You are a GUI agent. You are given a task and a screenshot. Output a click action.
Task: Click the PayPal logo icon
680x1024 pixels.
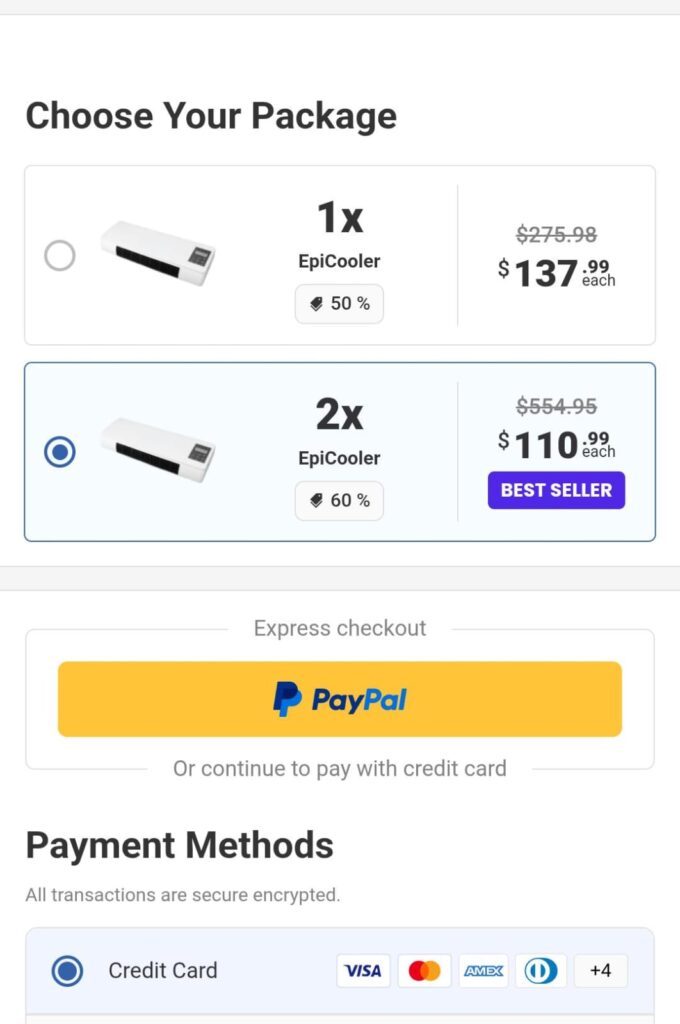288,699
